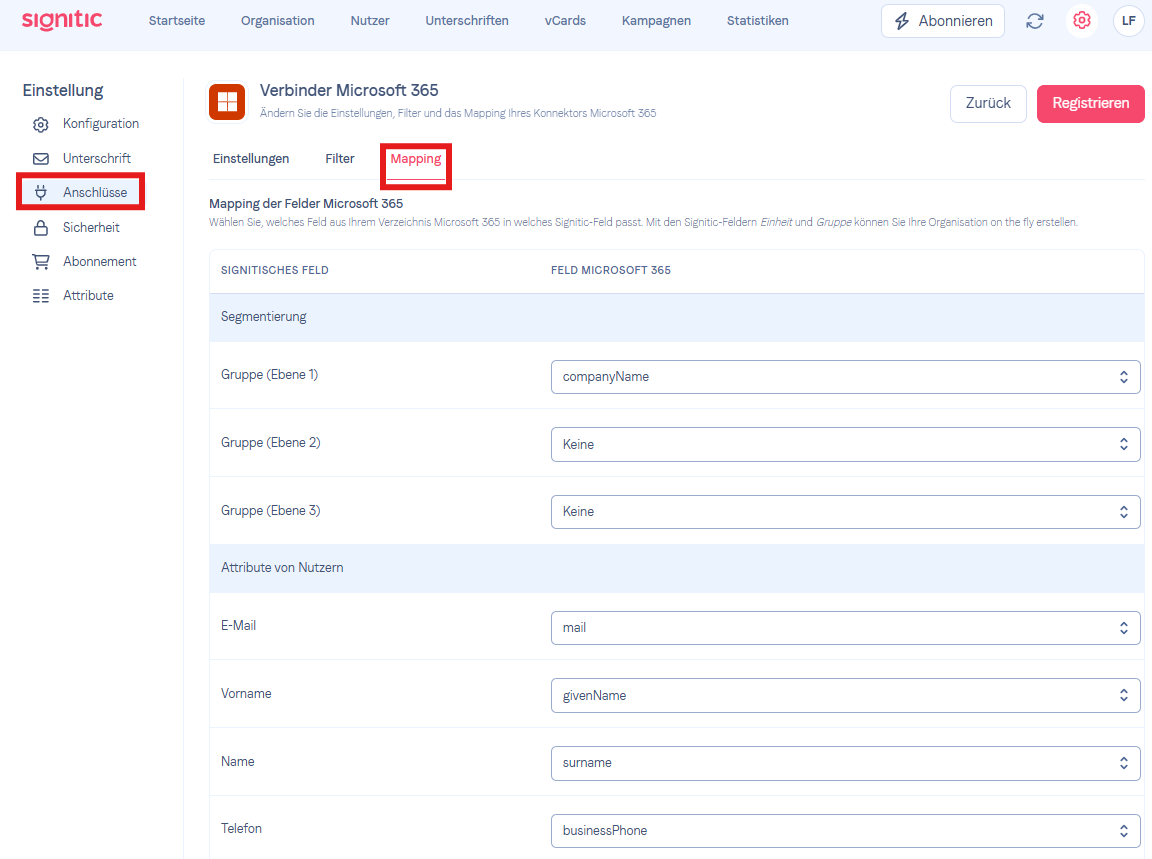Go to Startseite in top navigation
The image size is (1152, 859).
point(177,21)
